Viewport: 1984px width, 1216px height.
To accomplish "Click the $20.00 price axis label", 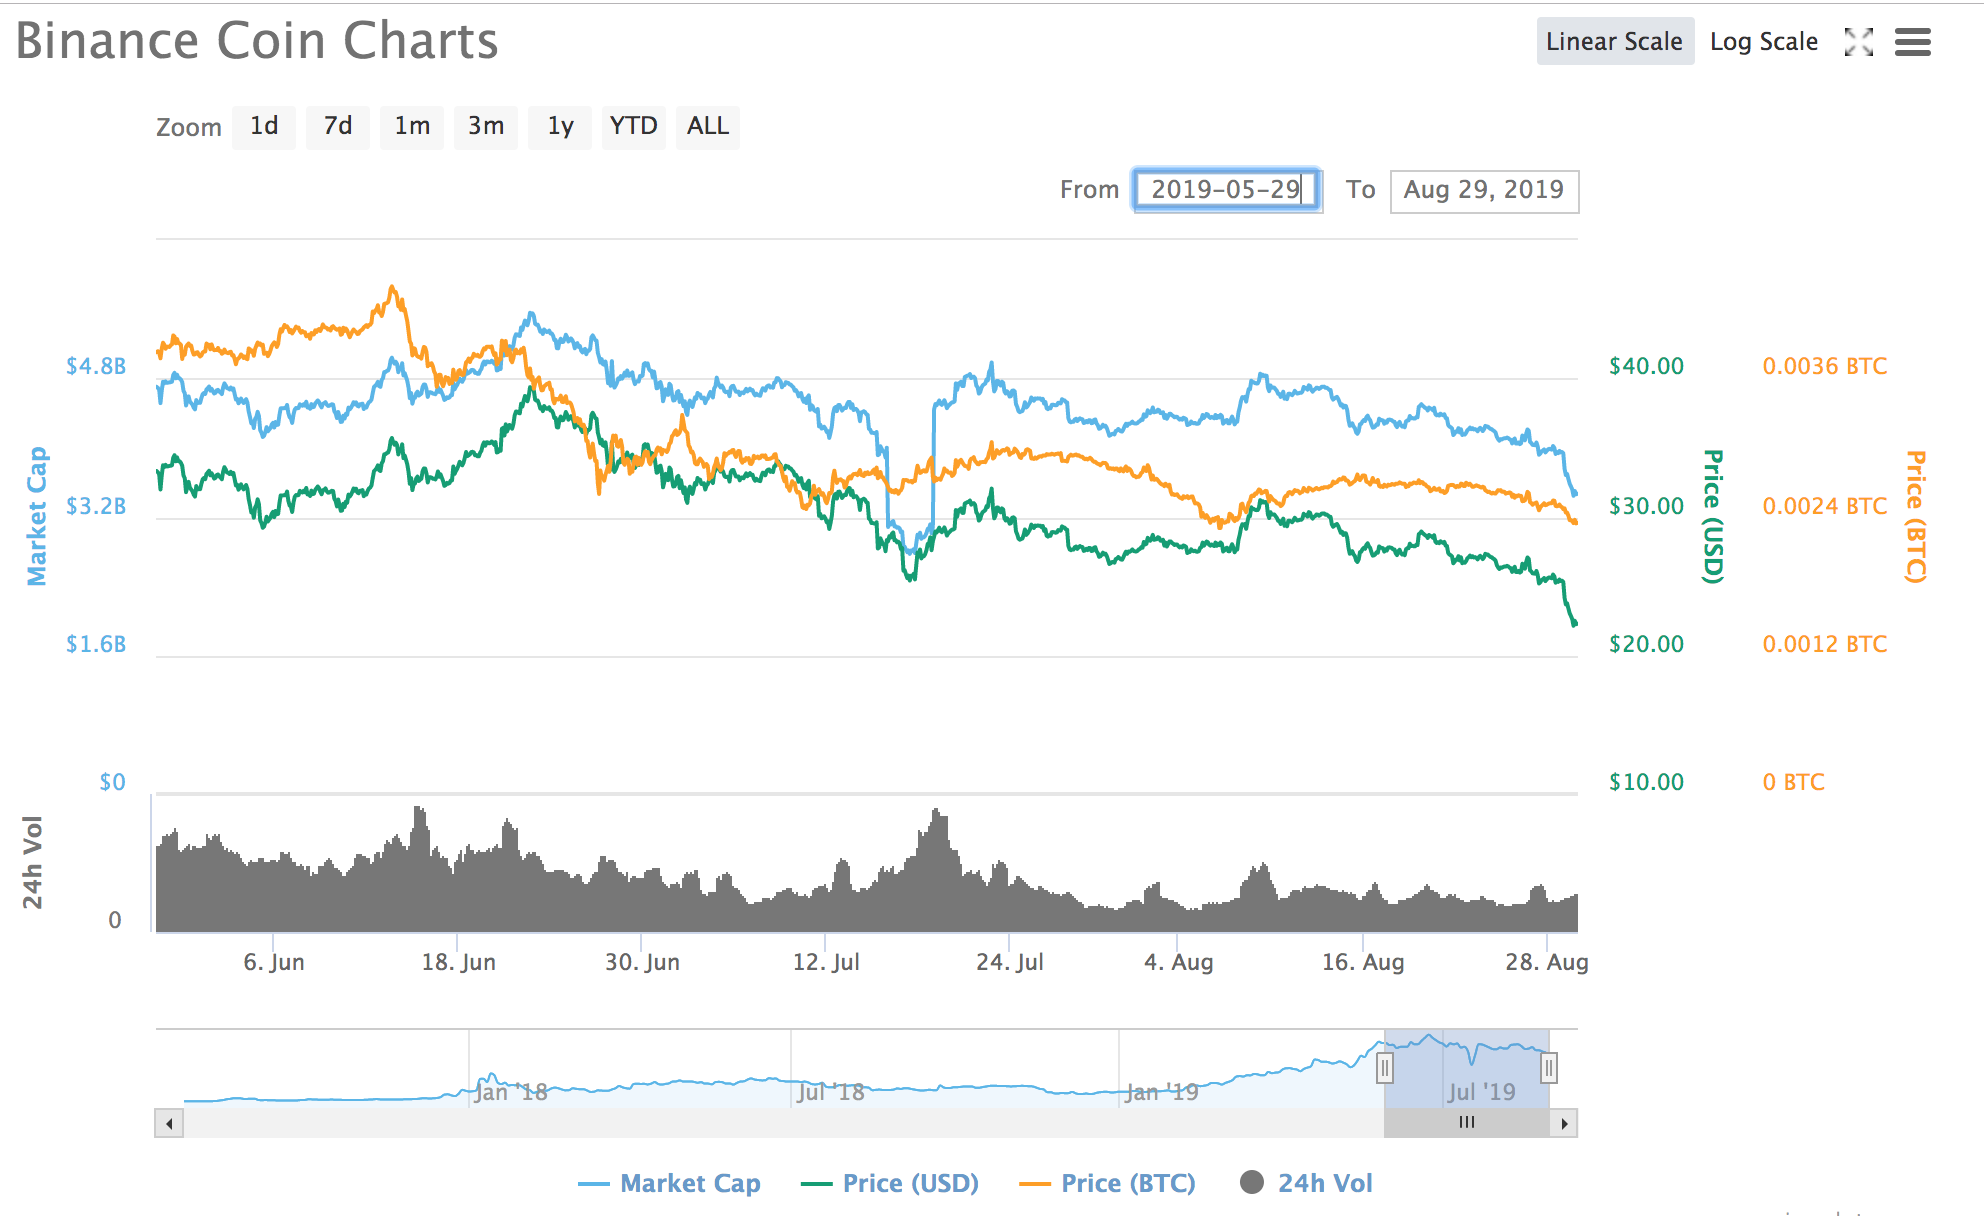I will (1646, 644).
